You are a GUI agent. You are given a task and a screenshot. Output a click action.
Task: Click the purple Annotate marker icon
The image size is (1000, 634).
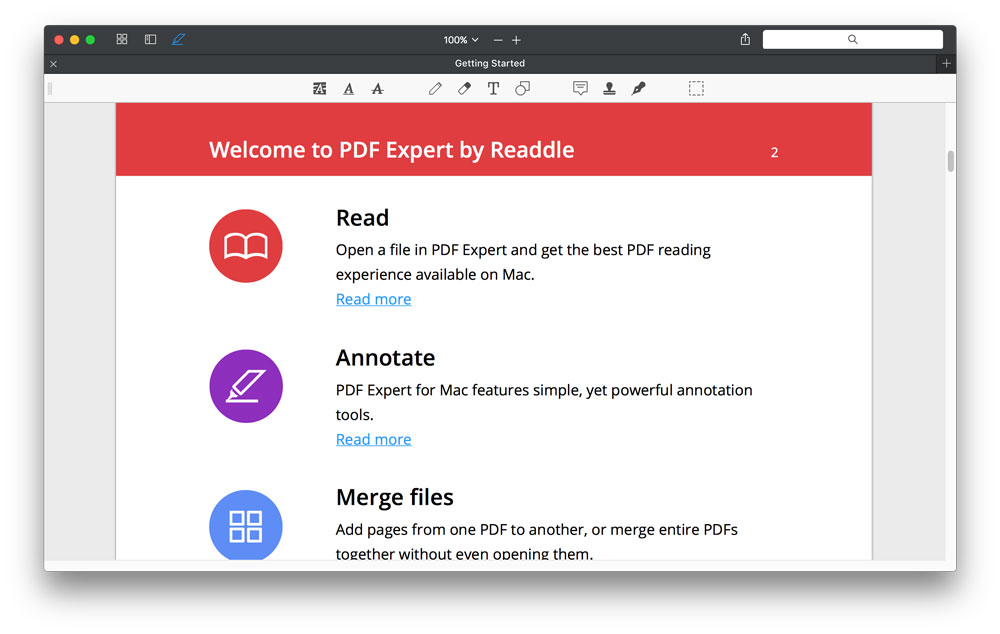[246, 386]
